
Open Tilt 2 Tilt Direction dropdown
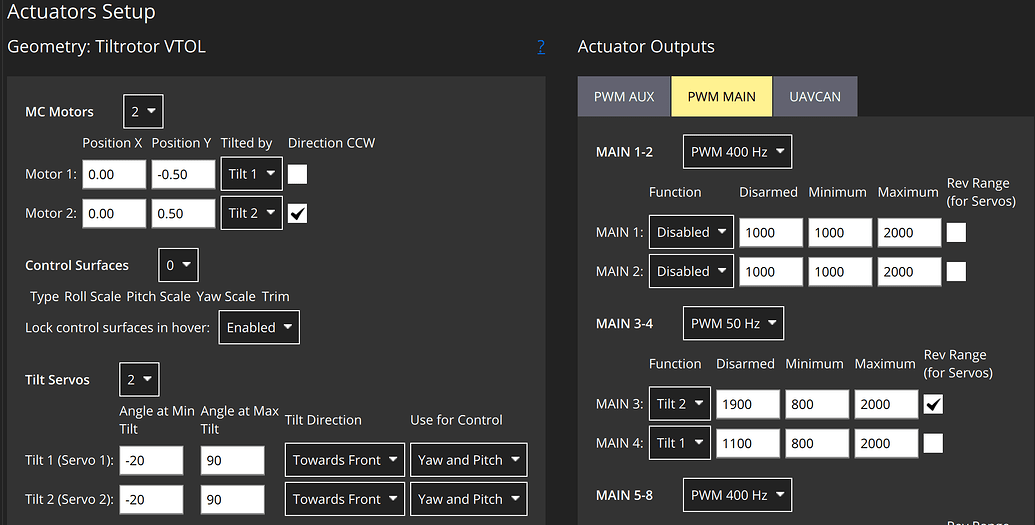345,499
